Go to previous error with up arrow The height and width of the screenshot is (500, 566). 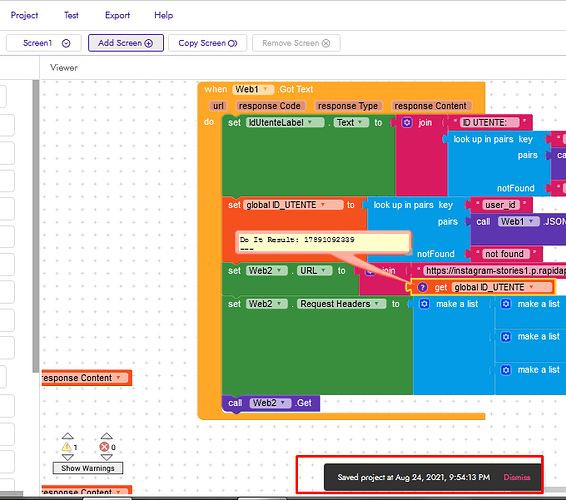[106, 436]
